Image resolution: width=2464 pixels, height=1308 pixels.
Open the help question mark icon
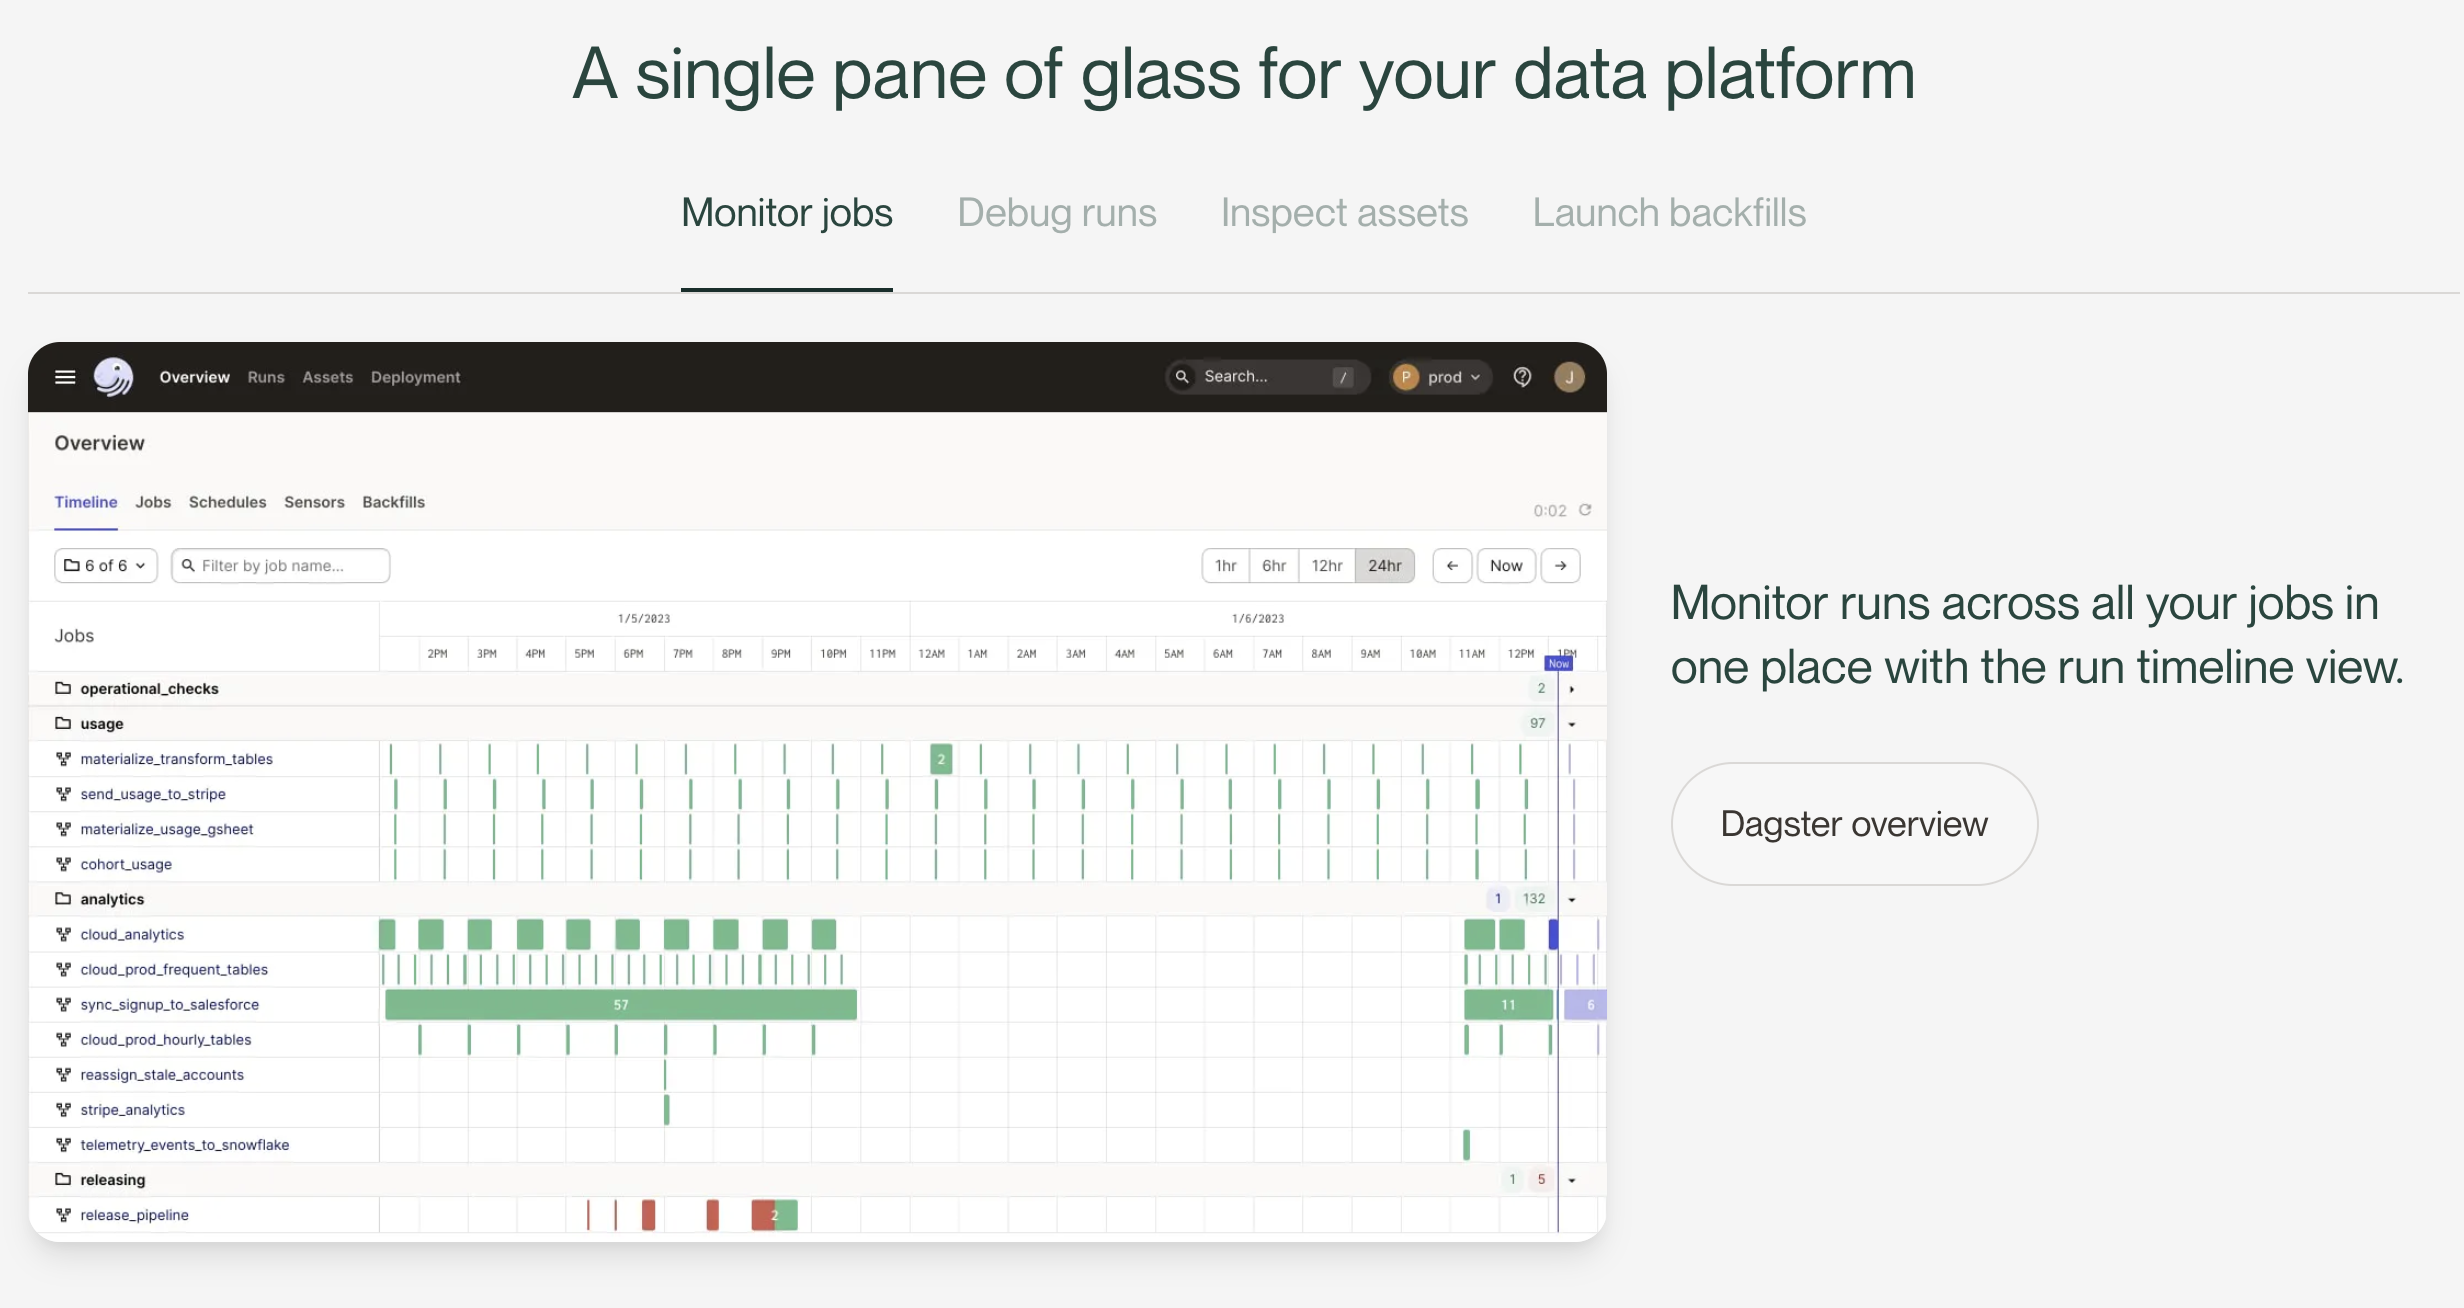[1522, 377]
